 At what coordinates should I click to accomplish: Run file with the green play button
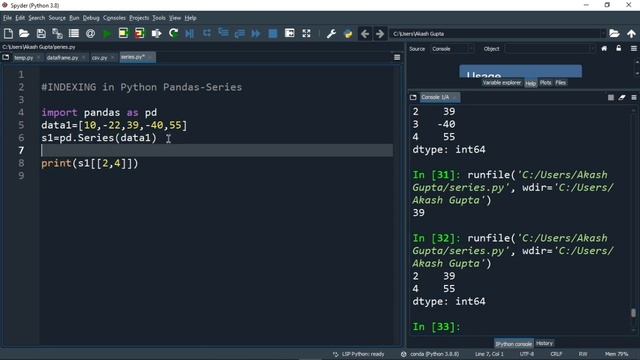pos(107,33)
